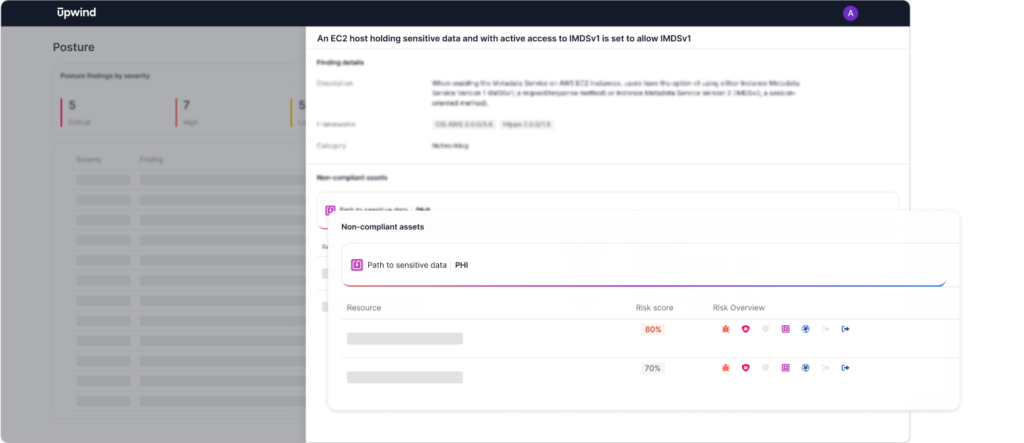Click the Resource column header

(364, 308)
